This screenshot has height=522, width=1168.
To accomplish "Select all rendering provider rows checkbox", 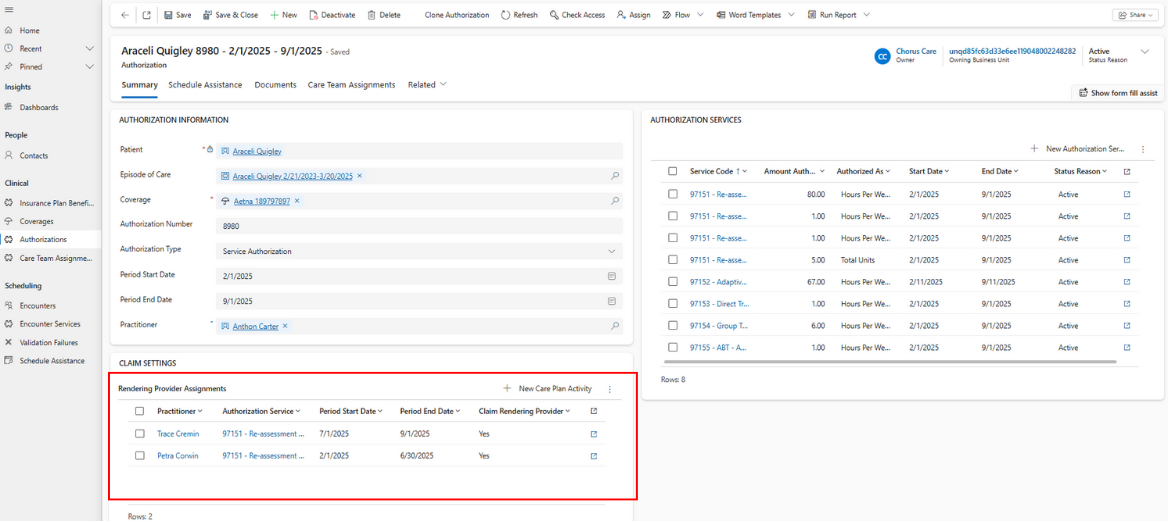I will pyautogui.click(x=139, y=411).
